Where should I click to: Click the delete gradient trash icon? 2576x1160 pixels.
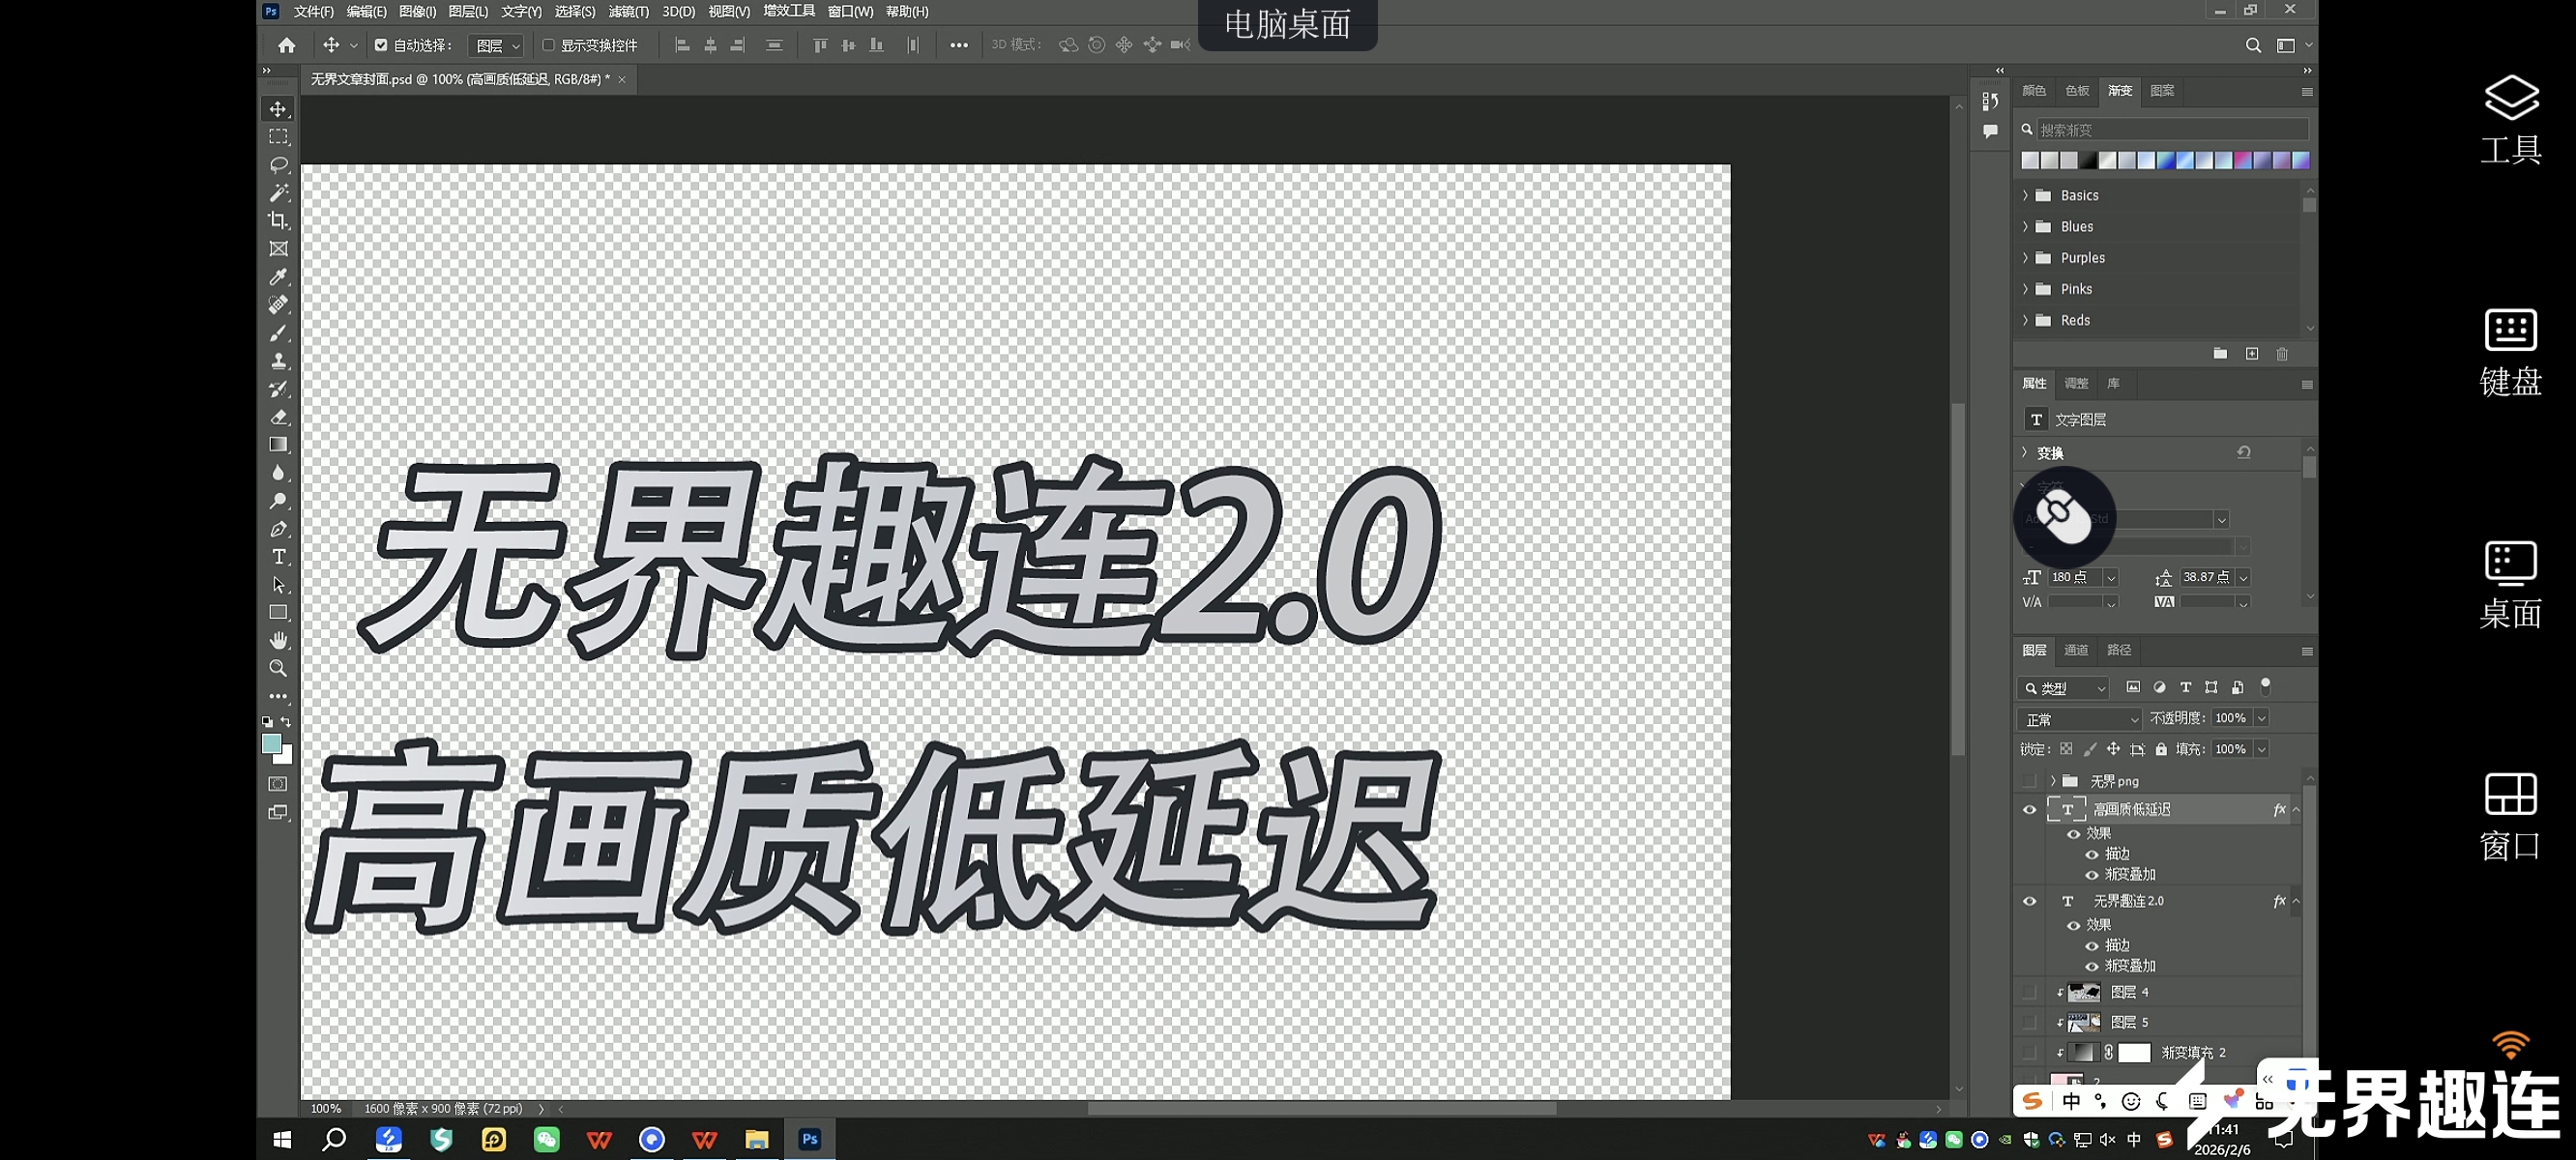click(2282, 354)
